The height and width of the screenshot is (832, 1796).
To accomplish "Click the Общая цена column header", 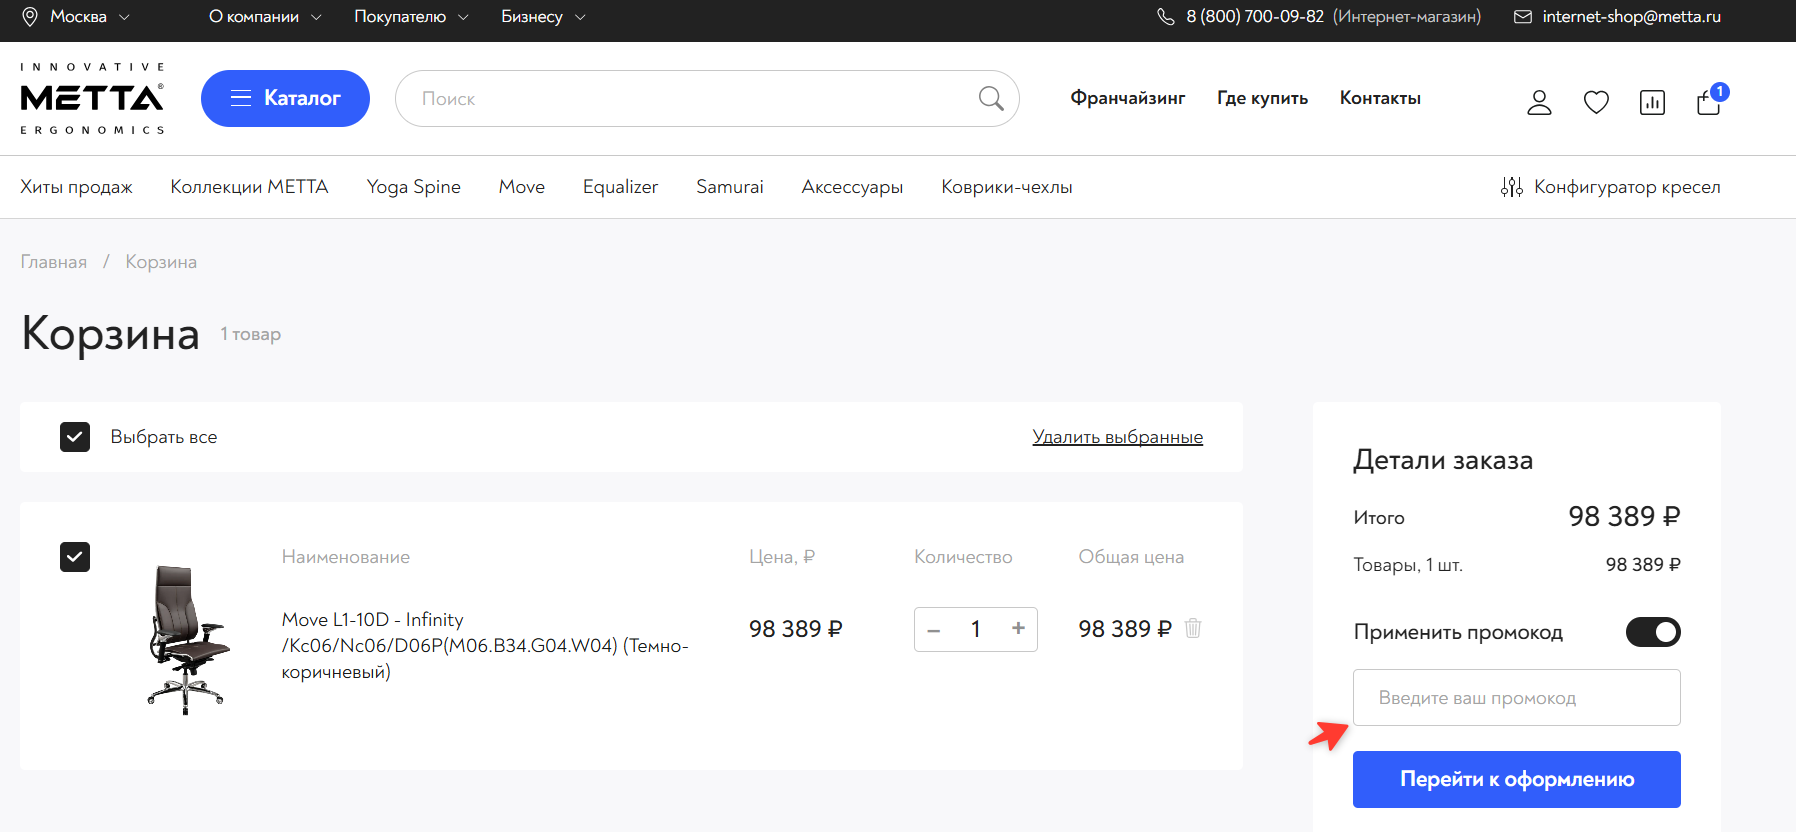I will (x=1131, y=557).
